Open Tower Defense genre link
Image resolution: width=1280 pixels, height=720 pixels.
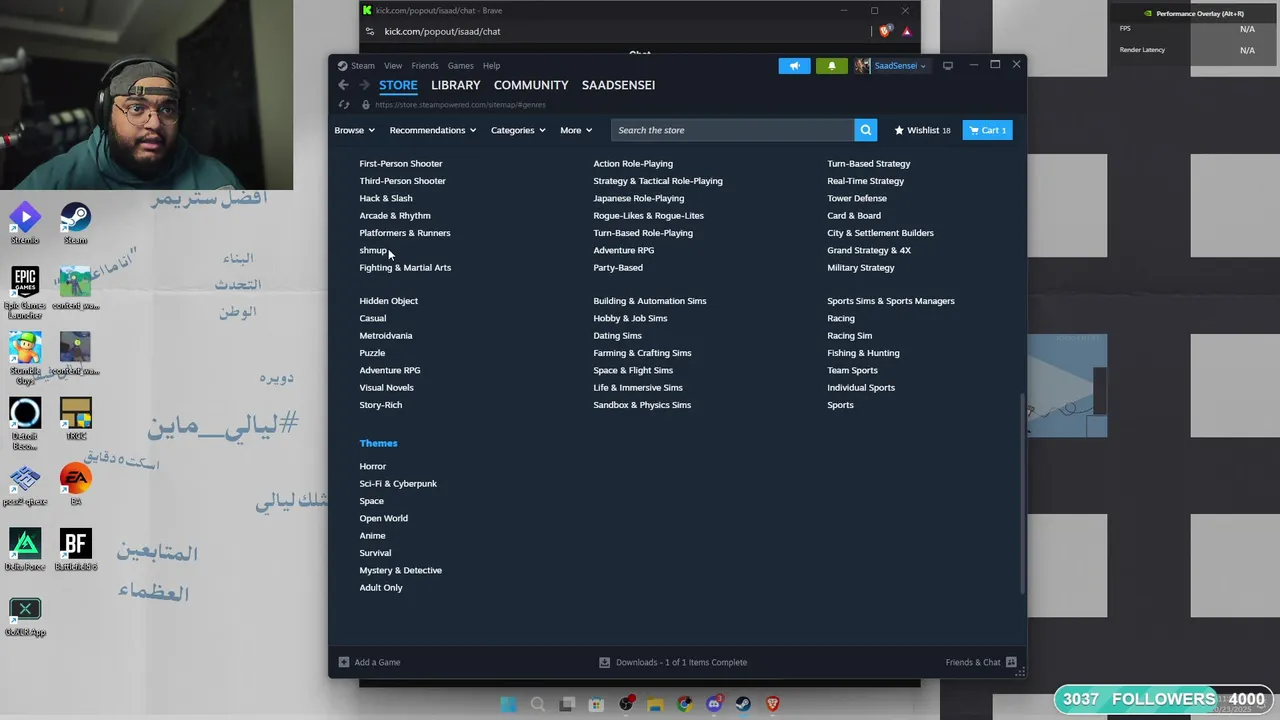[857, 198]
